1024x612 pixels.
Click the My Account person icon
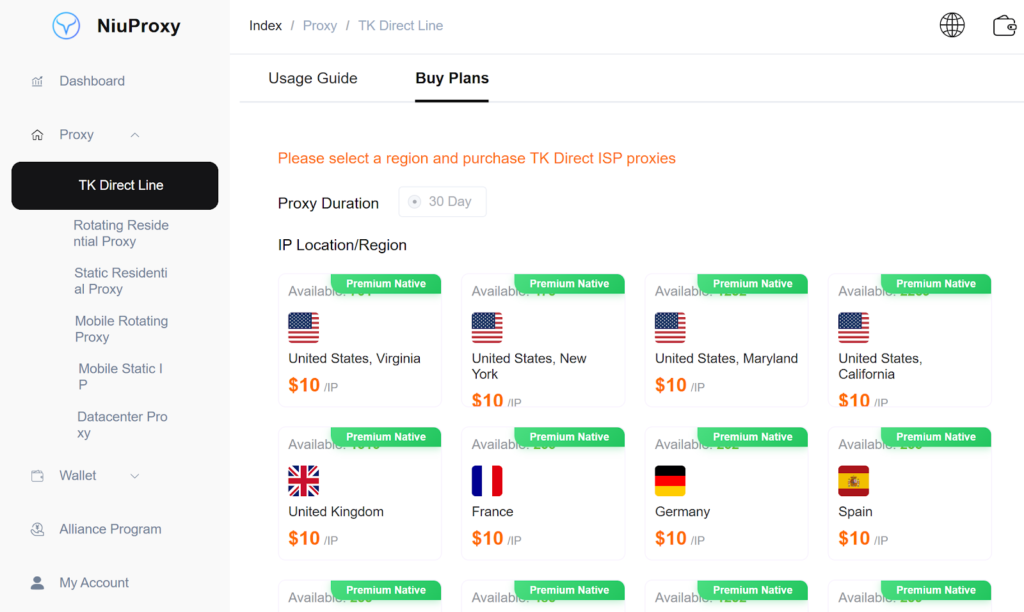[38, 583]
